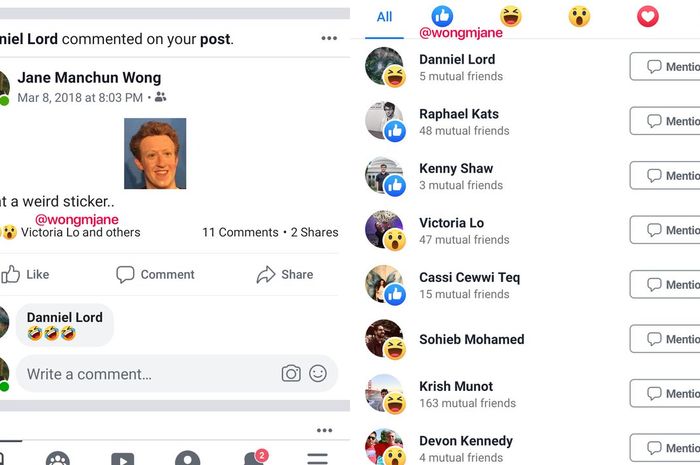The image size is (700, 465).
Task: Tap the camera icon in comment box
Action: coord(291,374)
